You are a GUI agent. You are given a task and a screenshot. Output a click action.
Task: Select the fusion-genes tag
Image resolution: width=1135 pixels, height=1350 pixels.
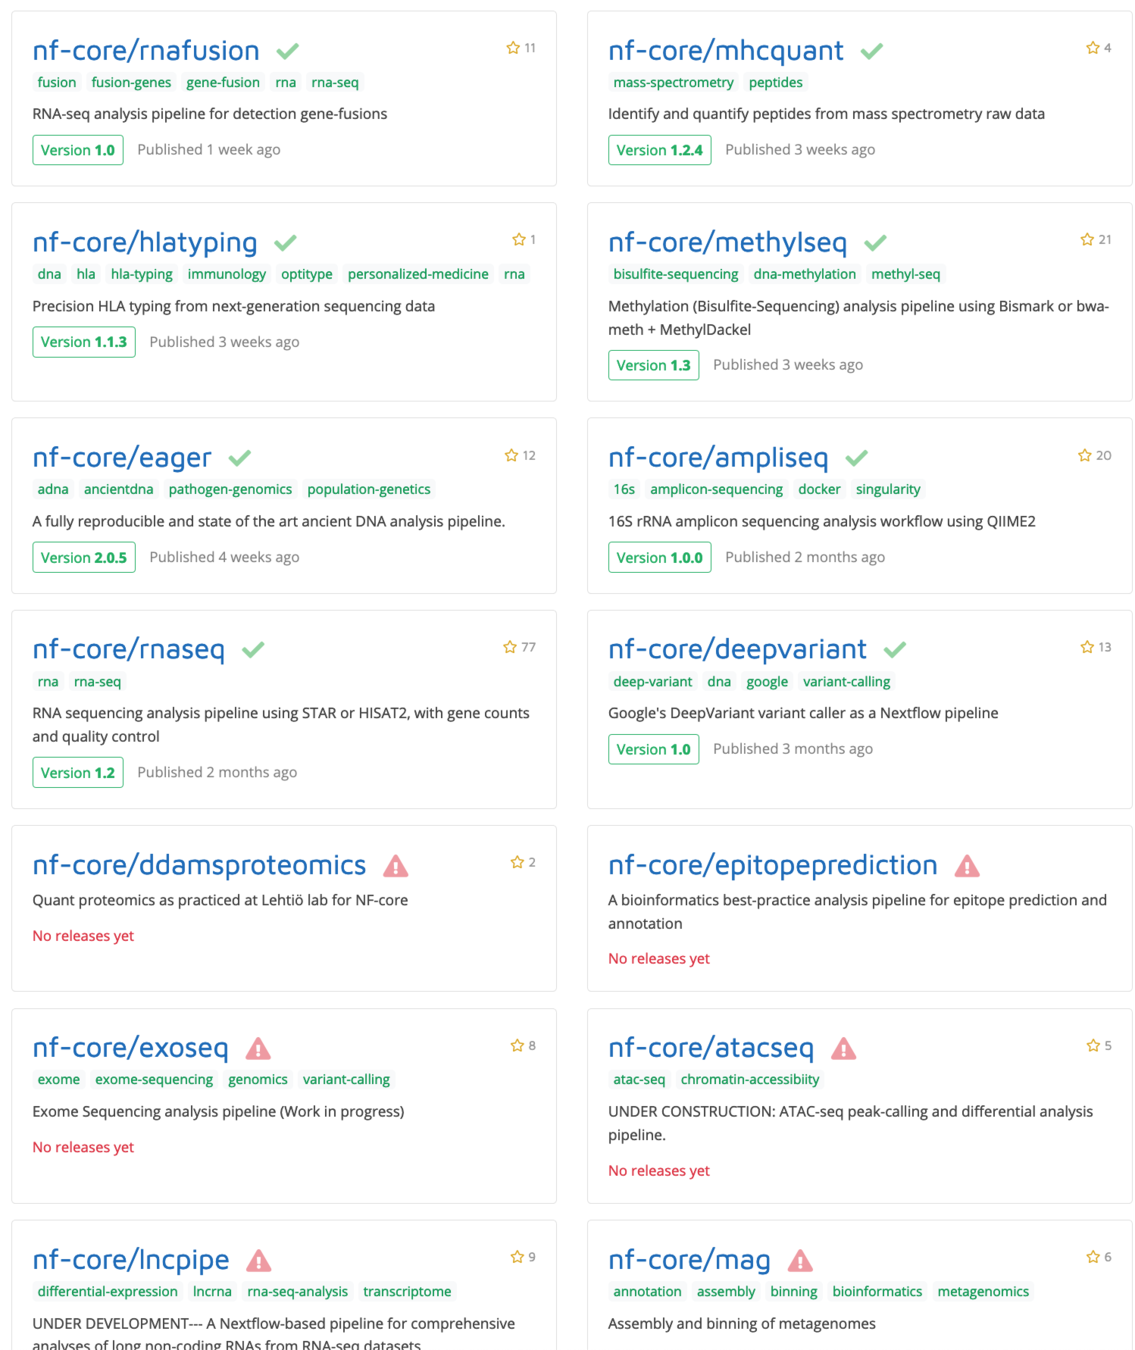pyautogui.click(x=131, y=83)
